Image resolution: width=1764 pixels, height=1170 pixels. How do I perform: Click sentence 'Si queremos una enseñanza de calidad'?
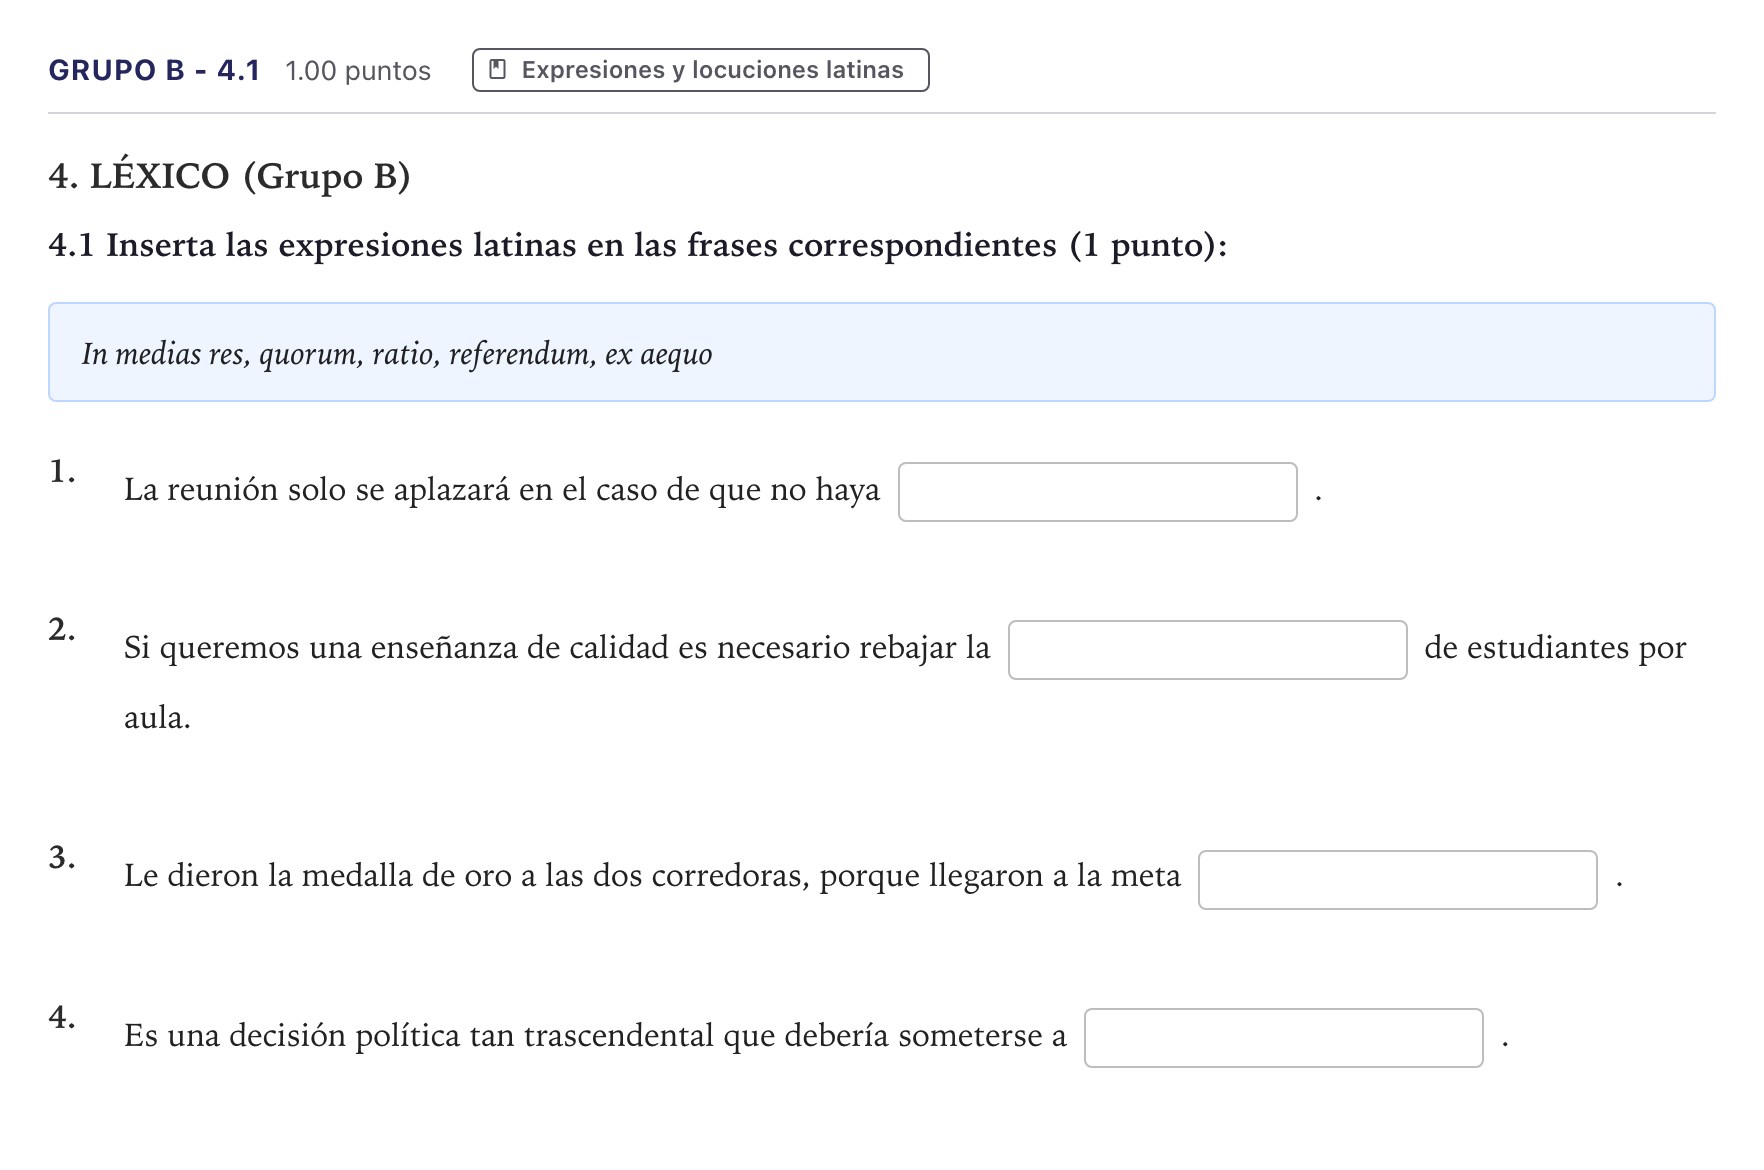pyautogui.click(x=557, y=648)
